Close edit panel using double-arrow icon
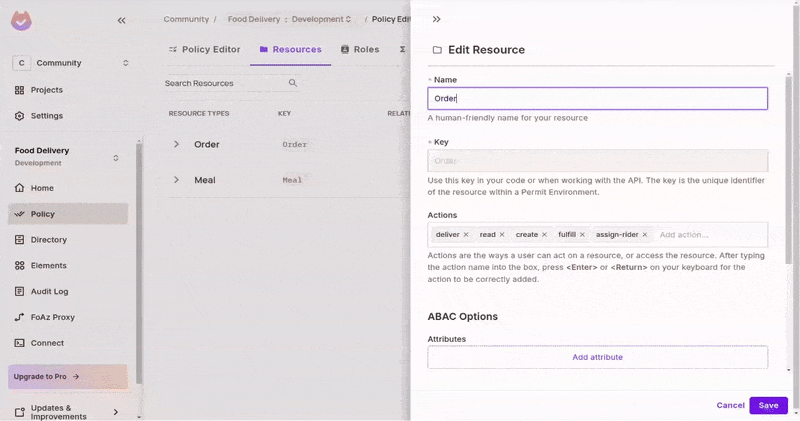This screenshot has height=421, width=800. pos(437,19)
